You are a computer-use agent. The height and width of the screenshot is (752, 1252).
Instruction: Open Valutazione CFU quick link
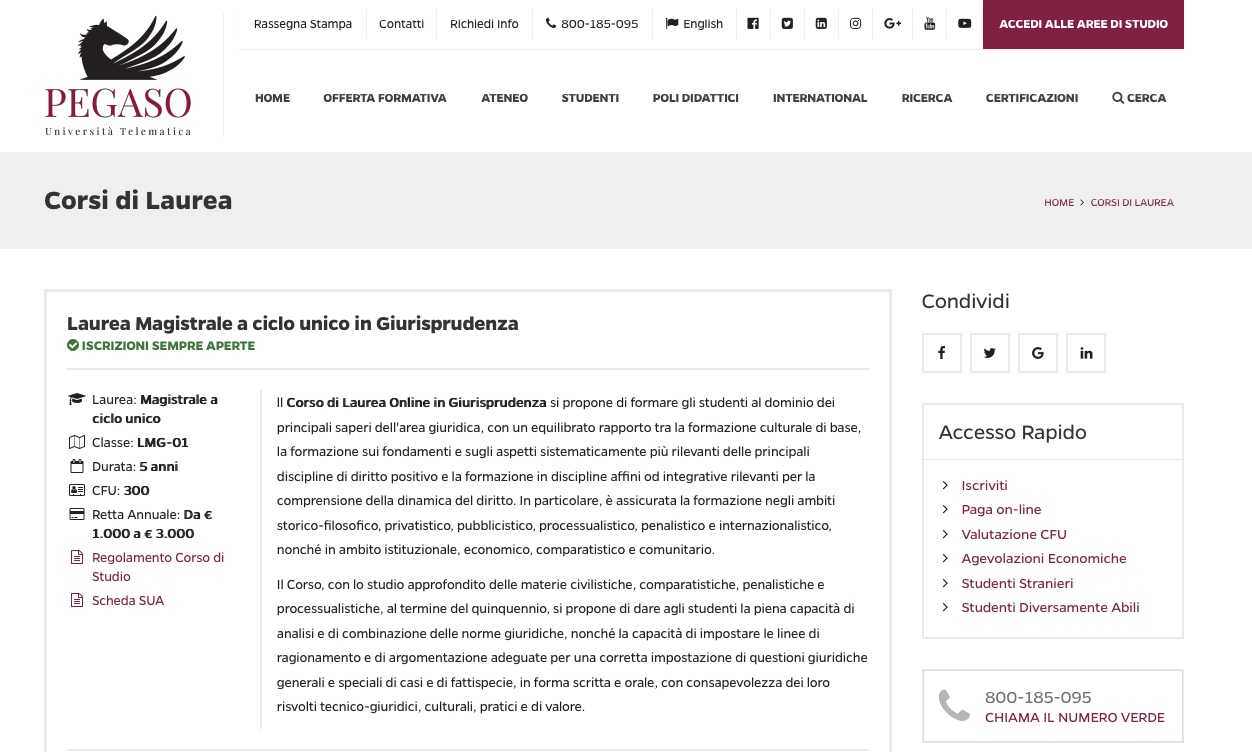point(1014,534)
